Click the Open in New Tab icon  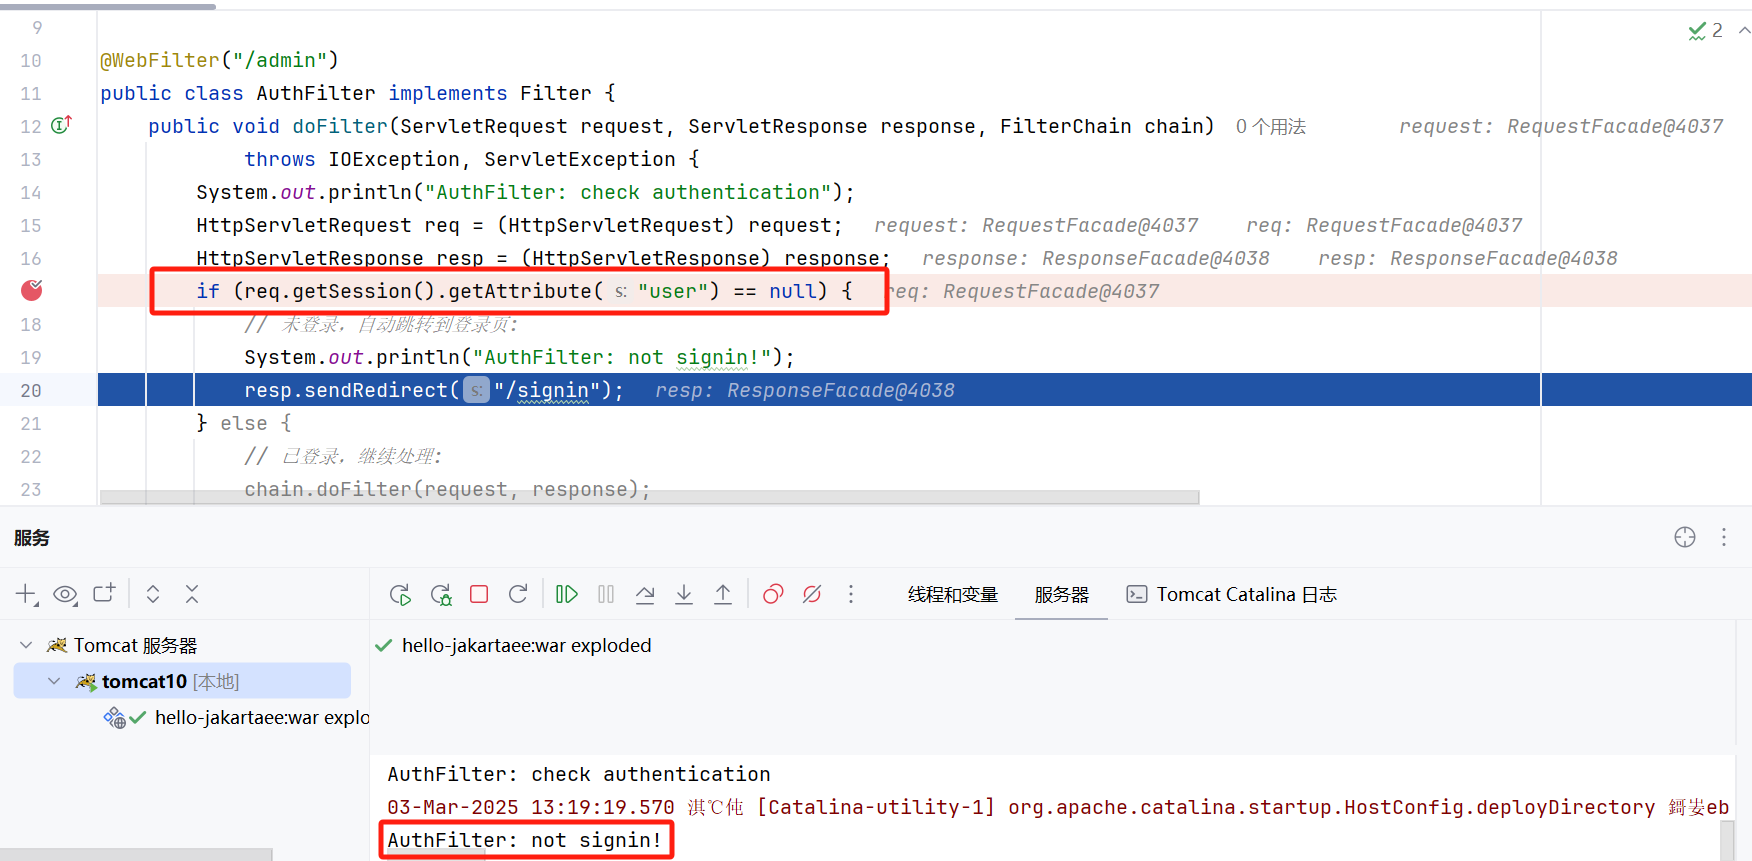coord(104,594)
